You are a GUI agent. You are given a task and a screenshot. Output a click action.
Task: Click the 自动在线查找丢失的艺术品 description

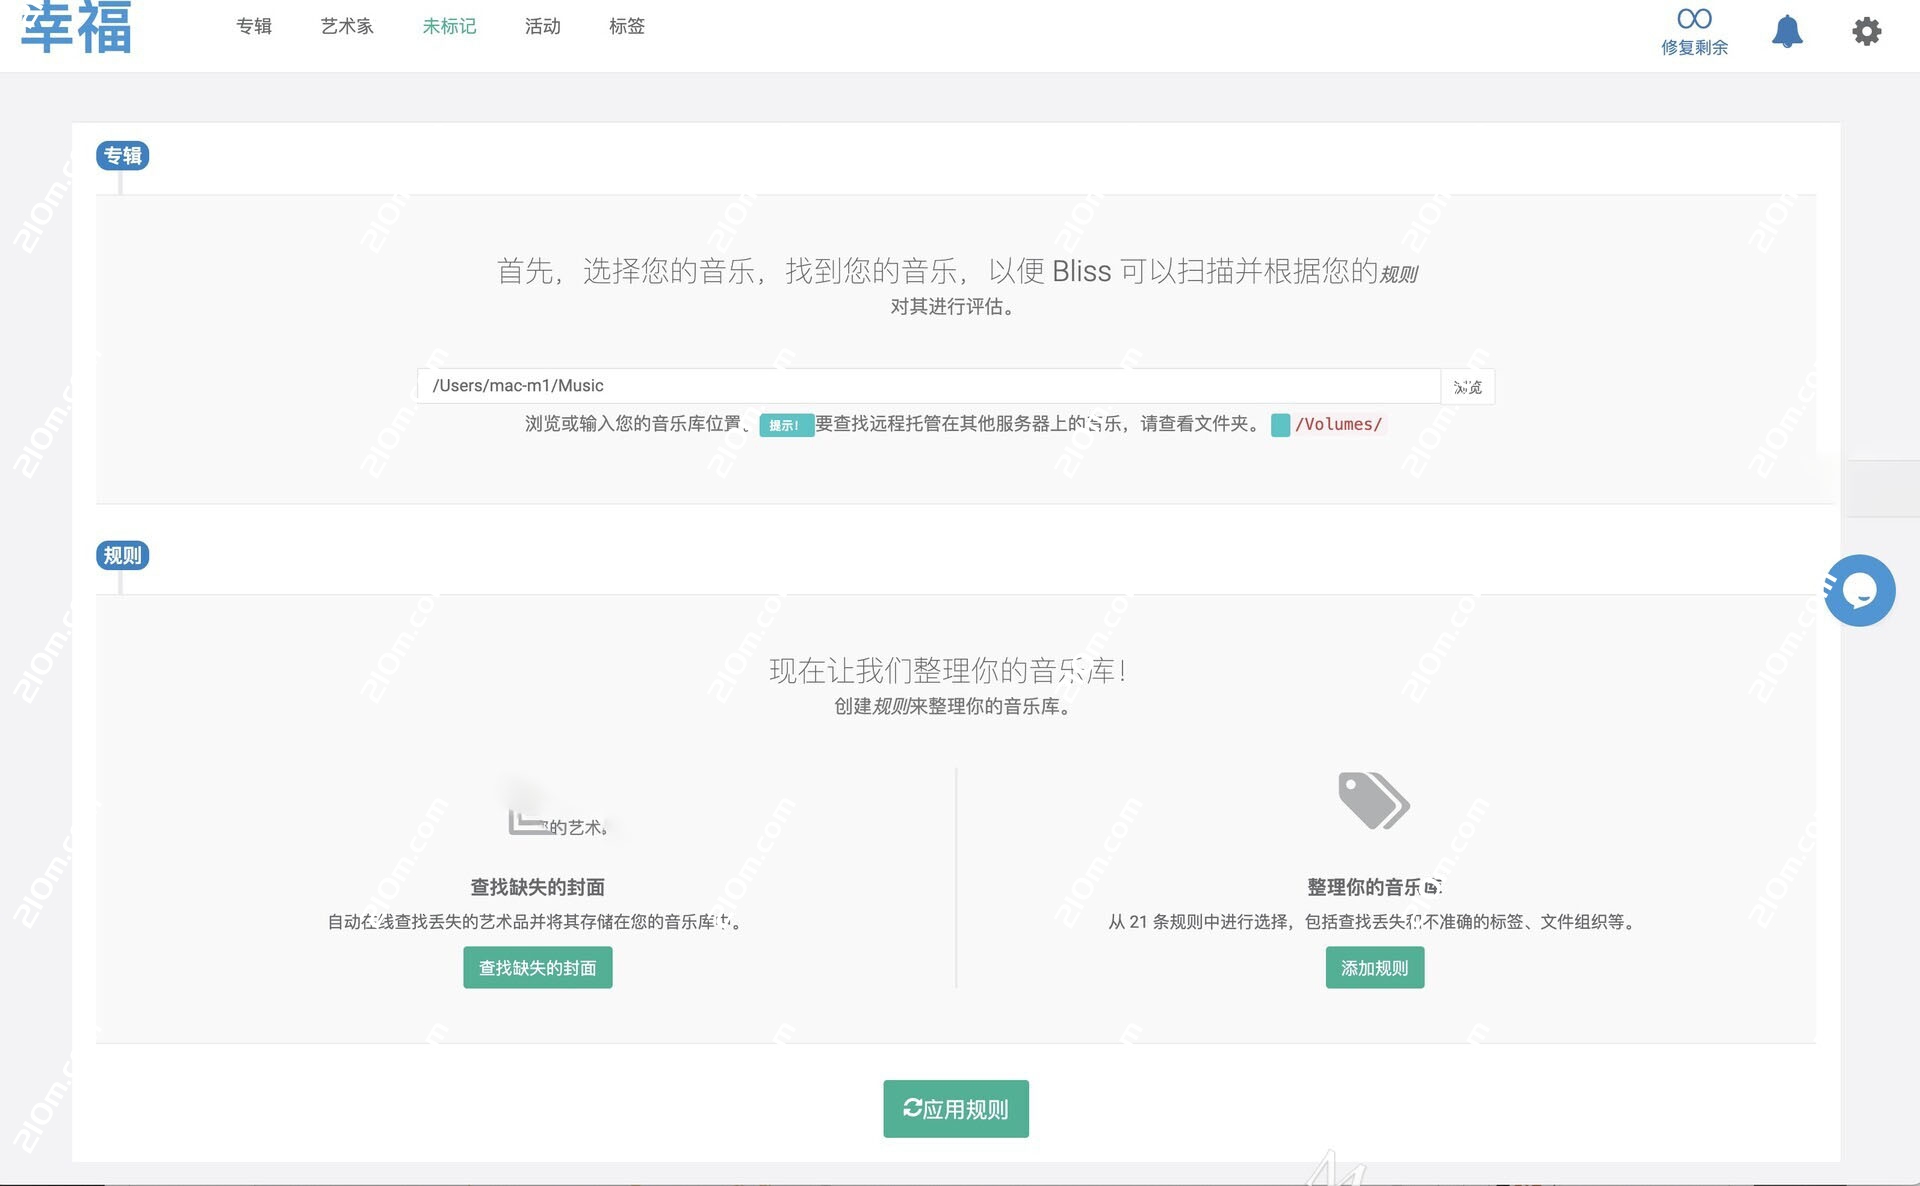(536, 922)
